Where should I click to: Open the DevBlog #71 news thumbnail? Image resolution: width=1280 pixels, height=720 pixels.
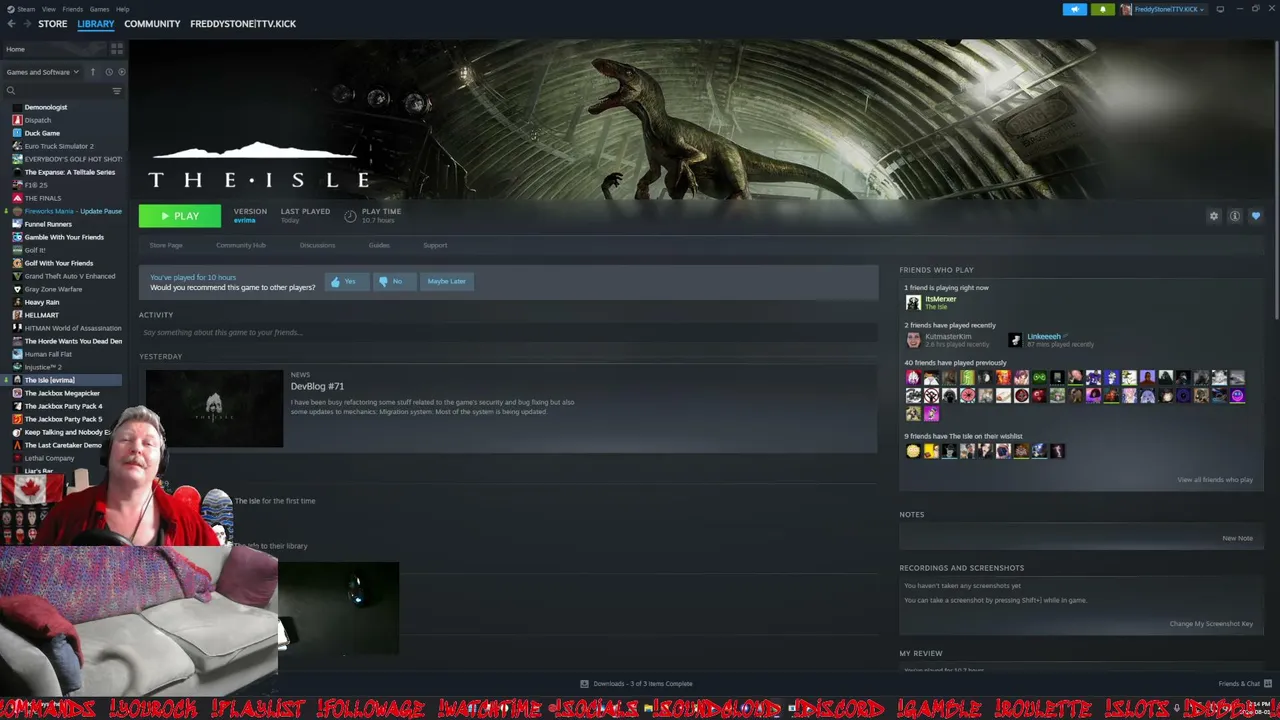(214, 409)
